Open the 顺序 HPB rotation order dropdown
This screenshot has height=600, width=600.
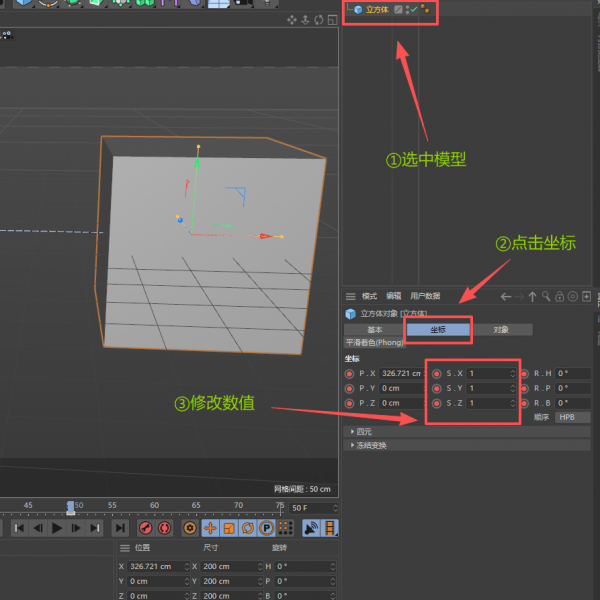coord(572,417)
